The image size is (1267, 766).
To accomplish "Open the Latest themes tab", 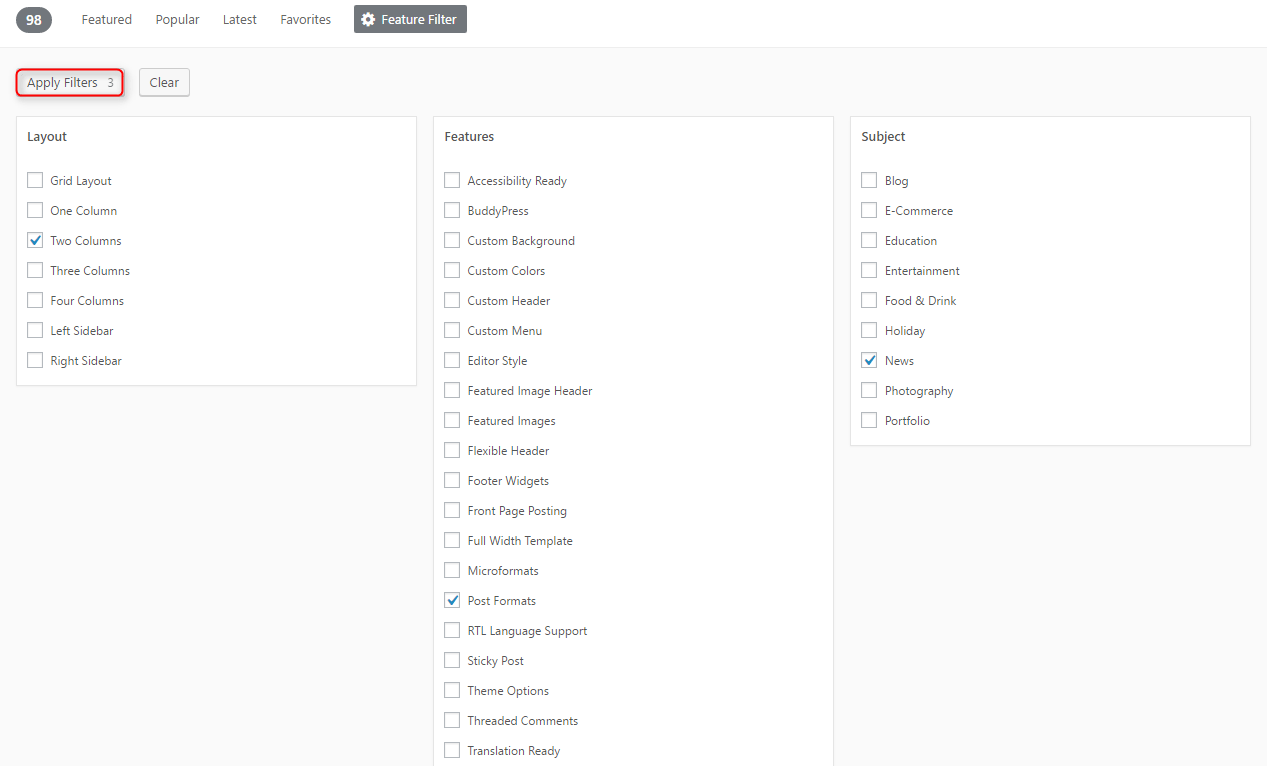I will click(240, 19).
